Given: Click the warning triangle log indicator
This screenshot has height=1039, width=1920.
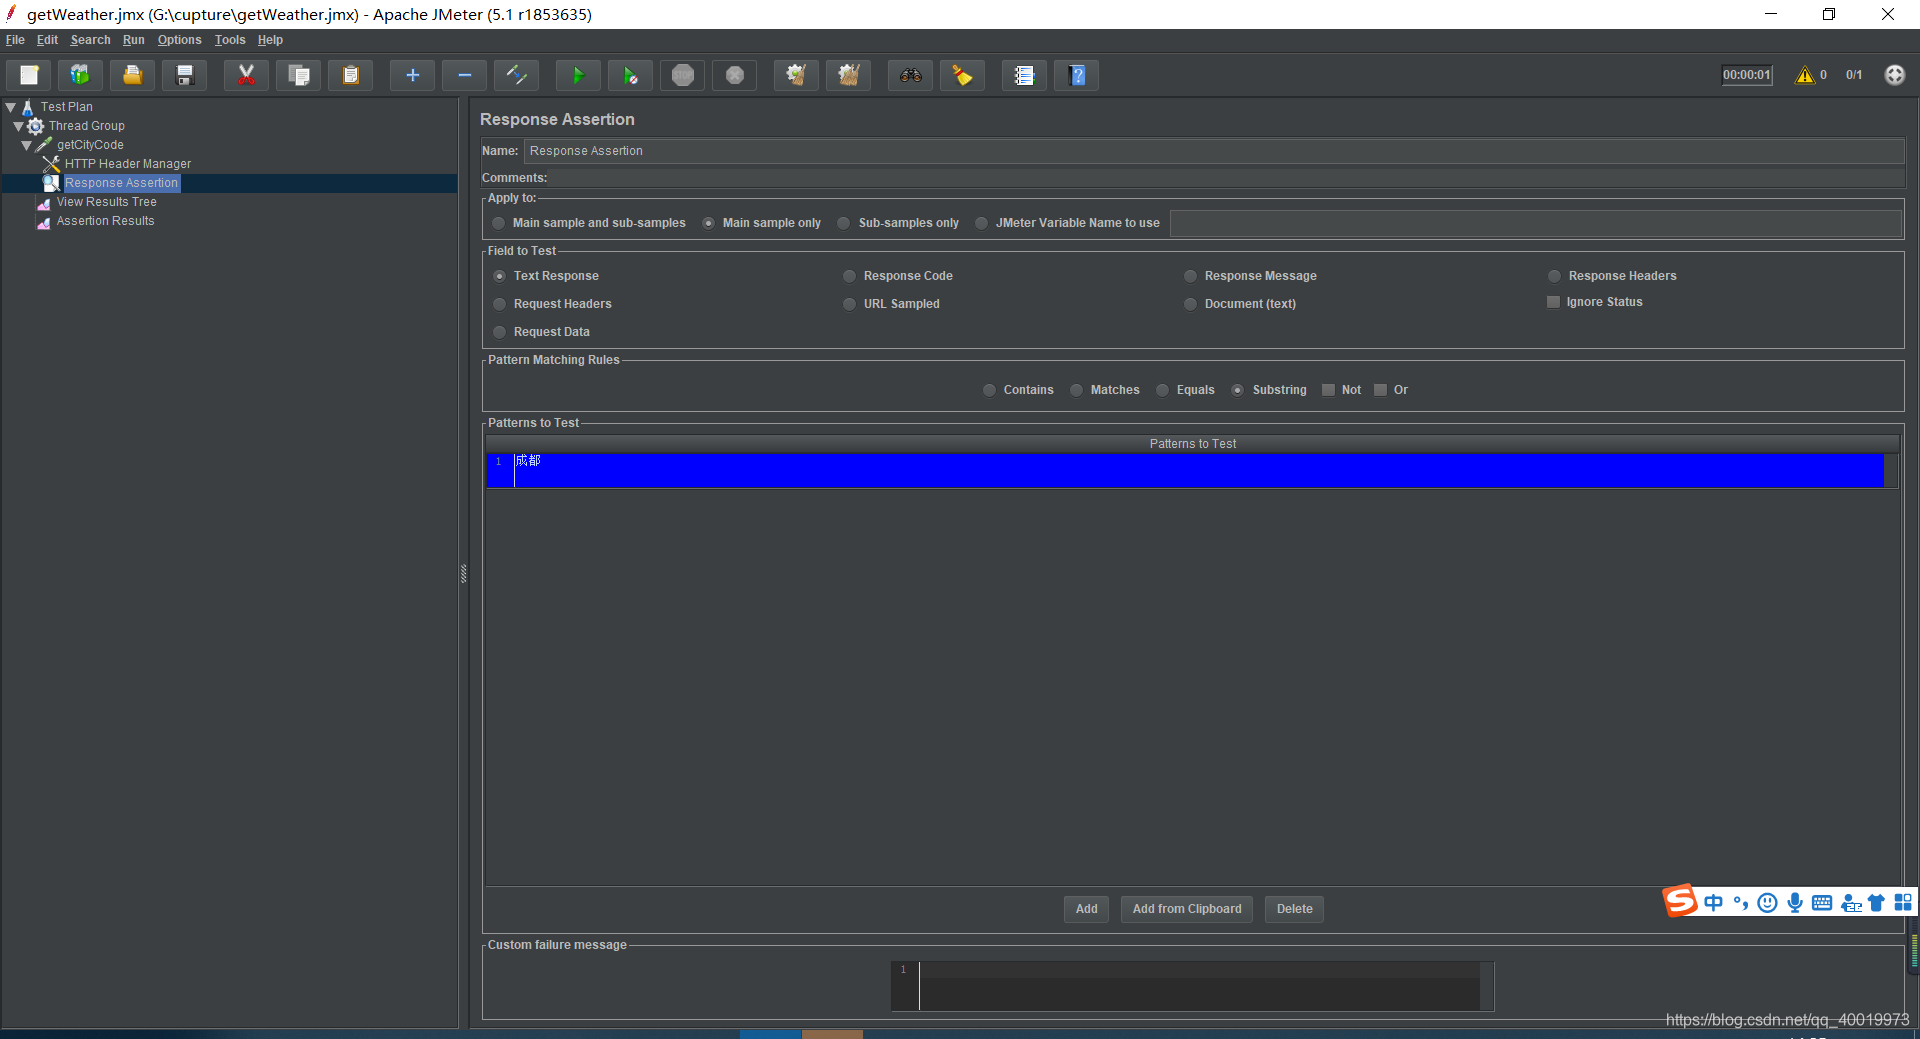Looking at the screenshot, I should [x=1805, y=75].
